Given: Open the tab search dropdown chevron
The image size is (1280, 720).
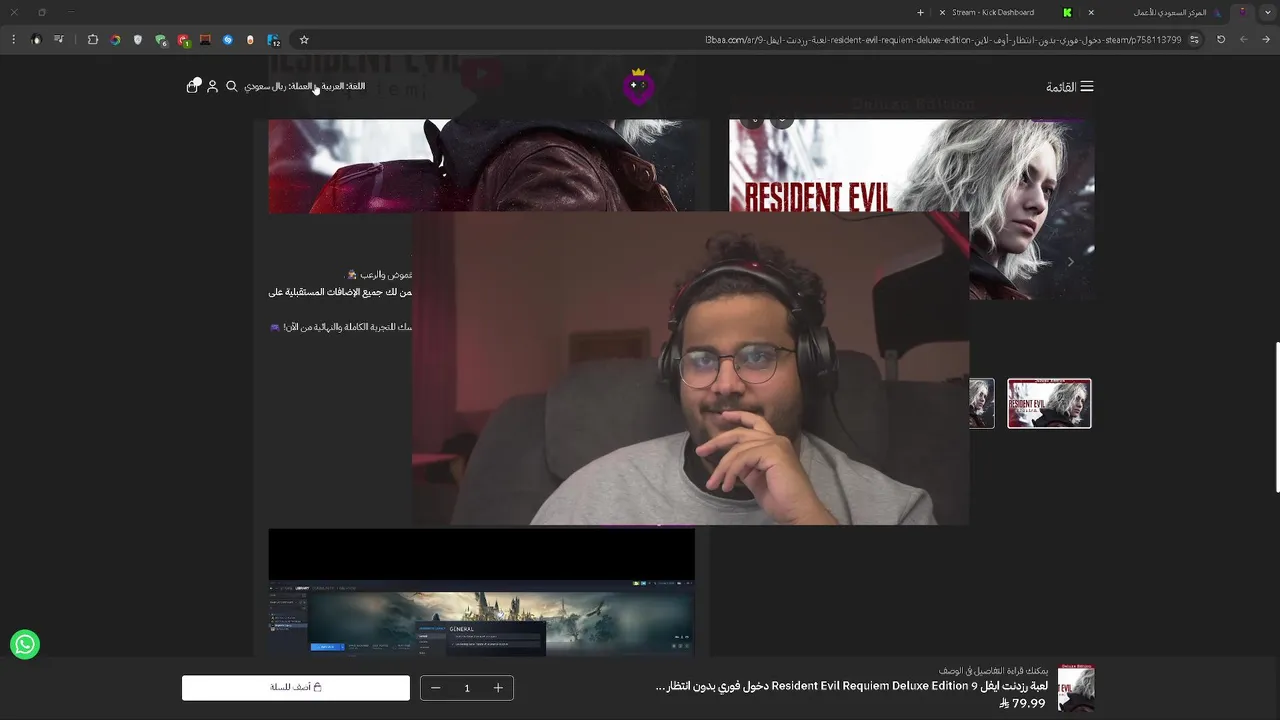Looking at the screenshot, I should [1267, 12].
